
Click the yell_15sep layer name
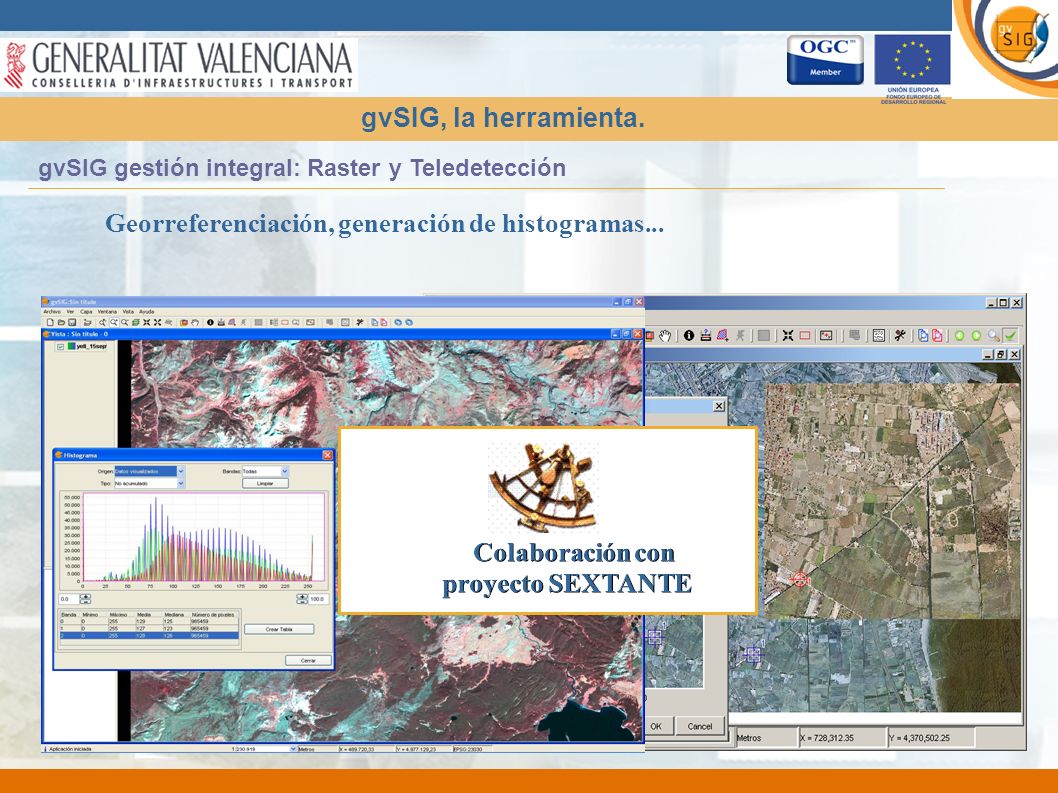coord(92,347)
